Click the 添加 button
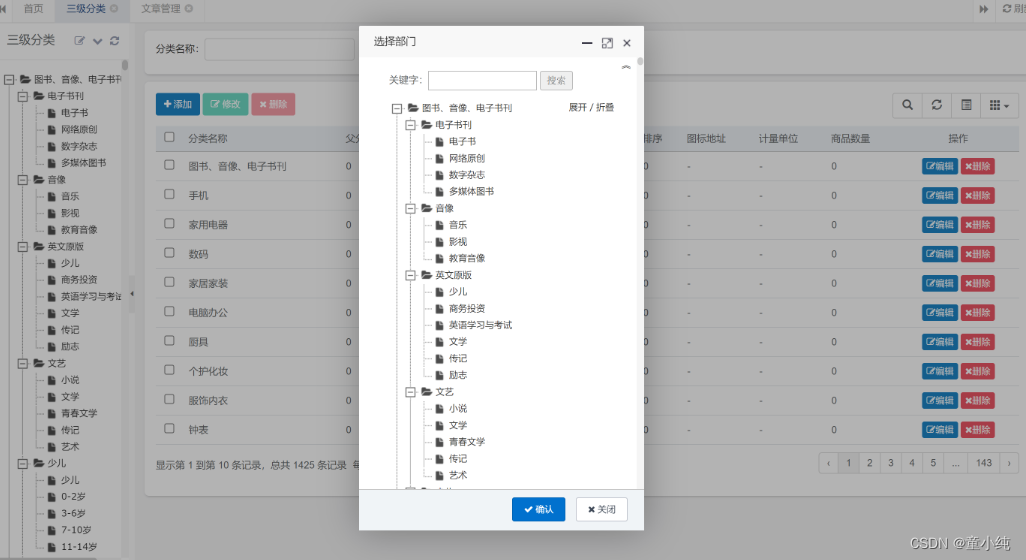This screenshot has width=1026, height=560. [178, 104]
